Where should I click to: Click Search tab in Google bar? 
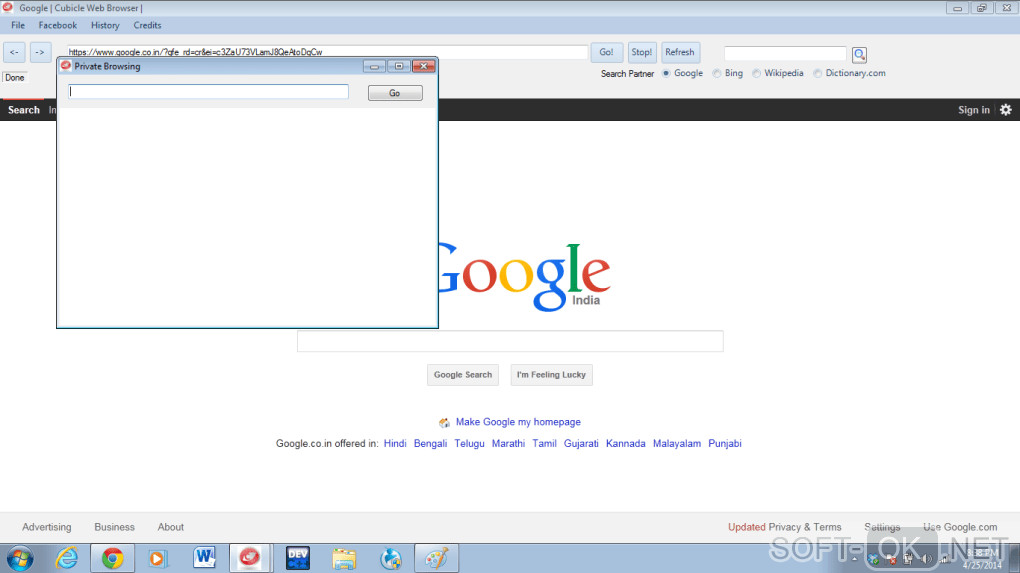[x=23, y=110]
